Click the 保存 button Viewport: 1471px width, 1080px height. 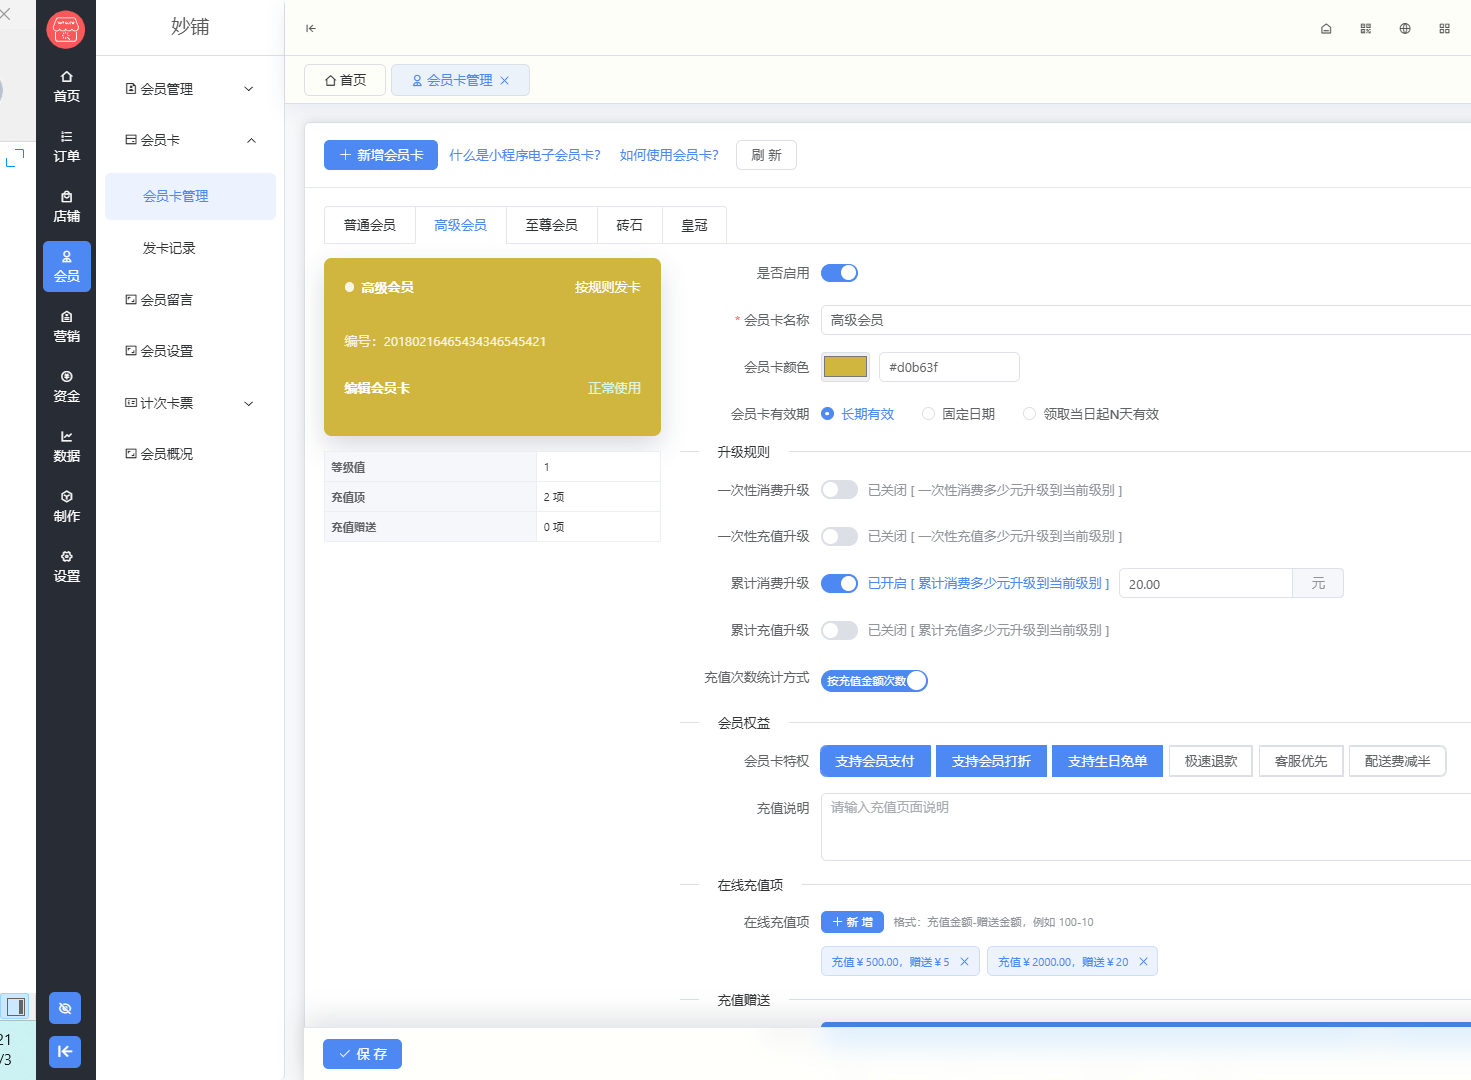pyautogui.click(x=362, y=1054)
